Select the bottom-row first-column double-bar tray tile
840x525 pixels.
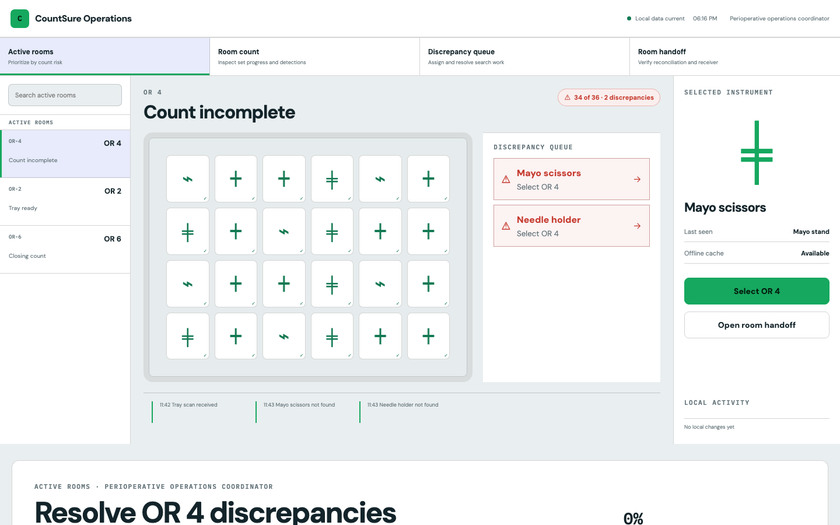click(188, 336)
